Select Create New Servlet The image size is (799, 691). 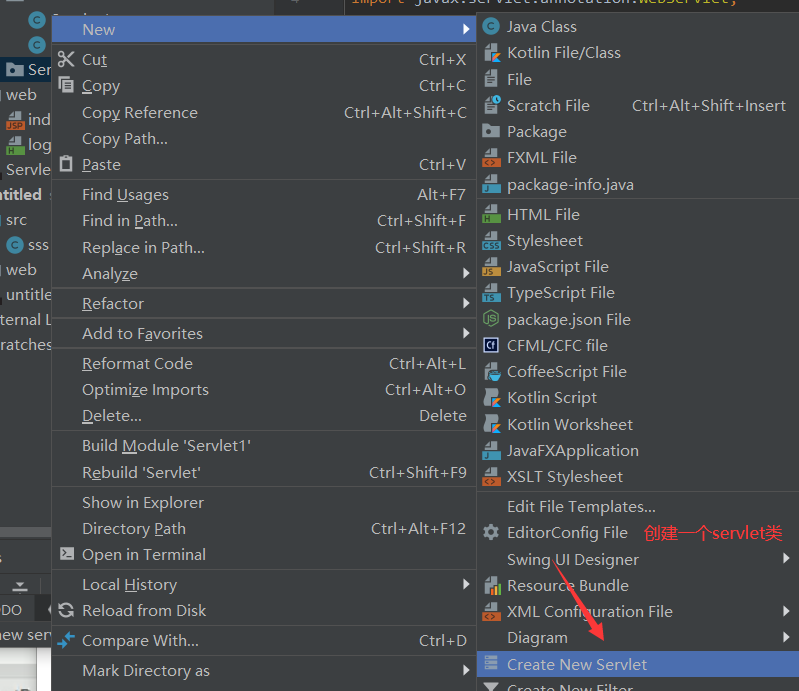click(577, 664)
